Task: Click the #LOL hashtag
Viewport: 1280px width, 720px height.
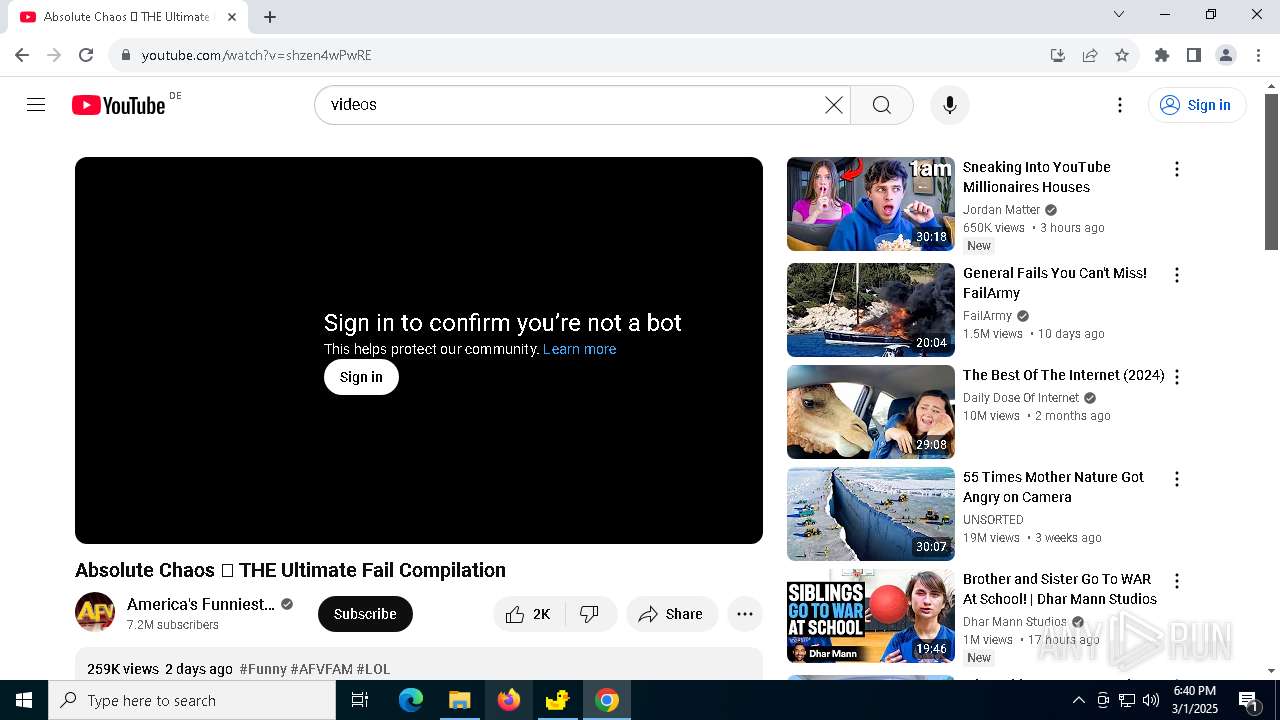Action: tap(373, 669)
